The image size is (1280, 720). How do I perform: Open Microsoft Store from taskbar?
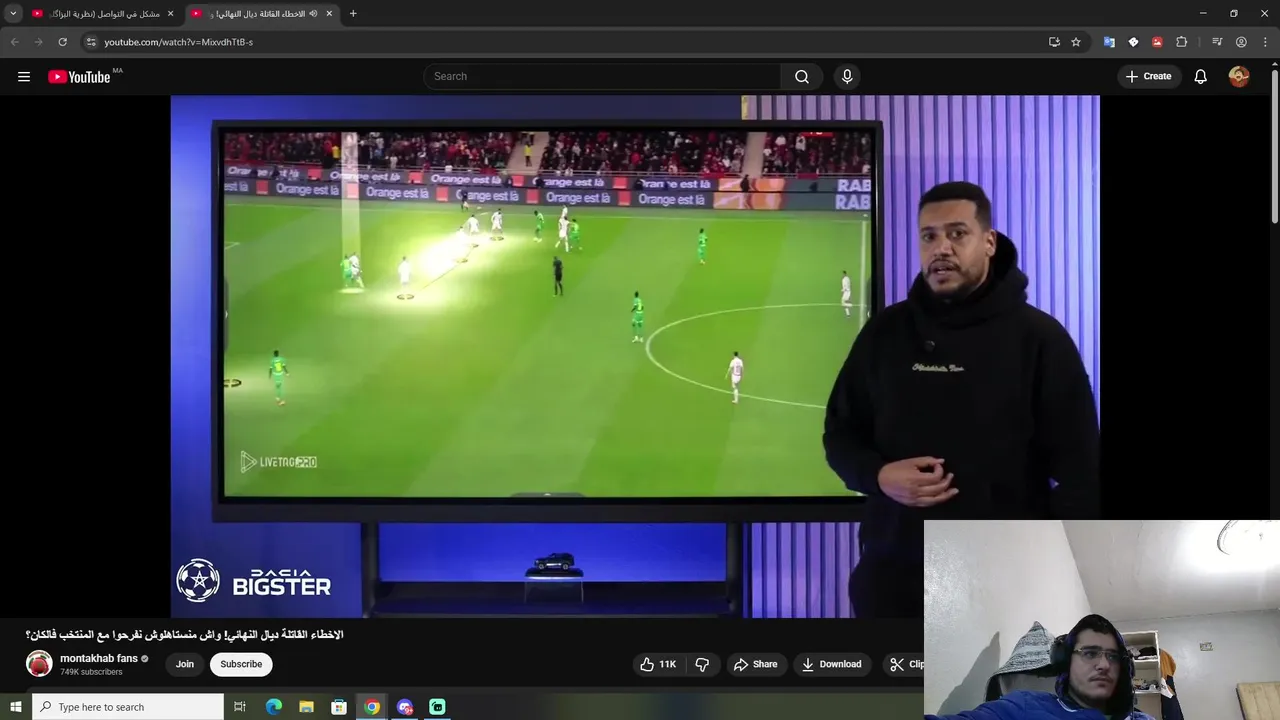pyautogui.click(x=339, y=707)
